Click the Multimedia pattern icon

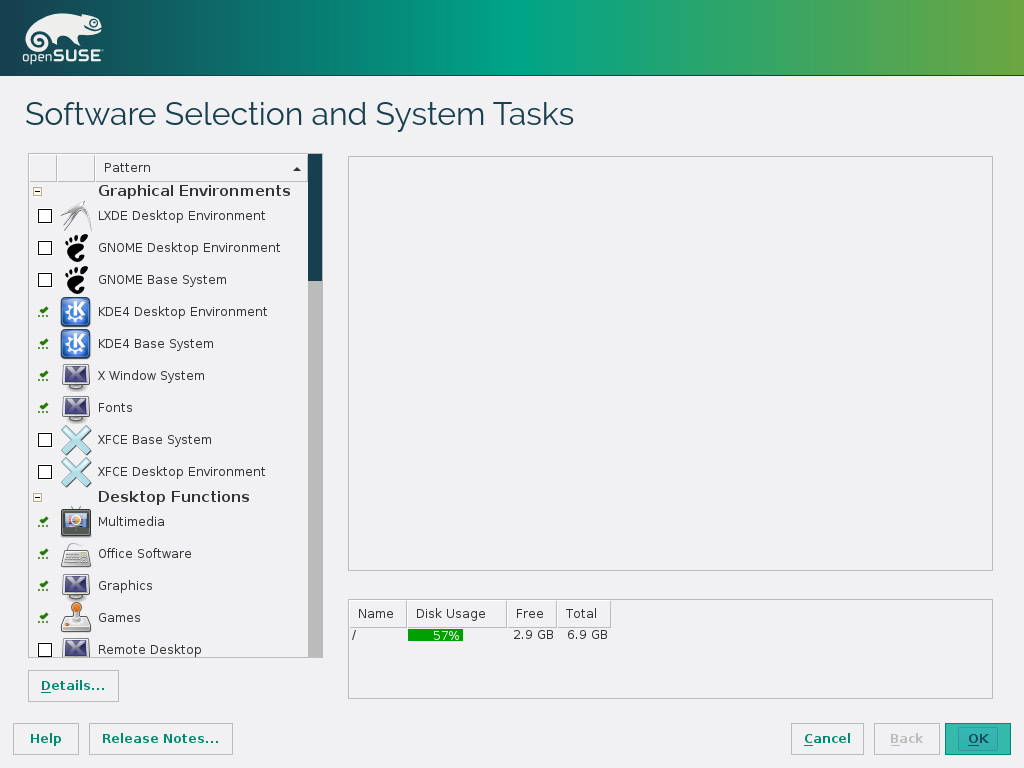76,522
